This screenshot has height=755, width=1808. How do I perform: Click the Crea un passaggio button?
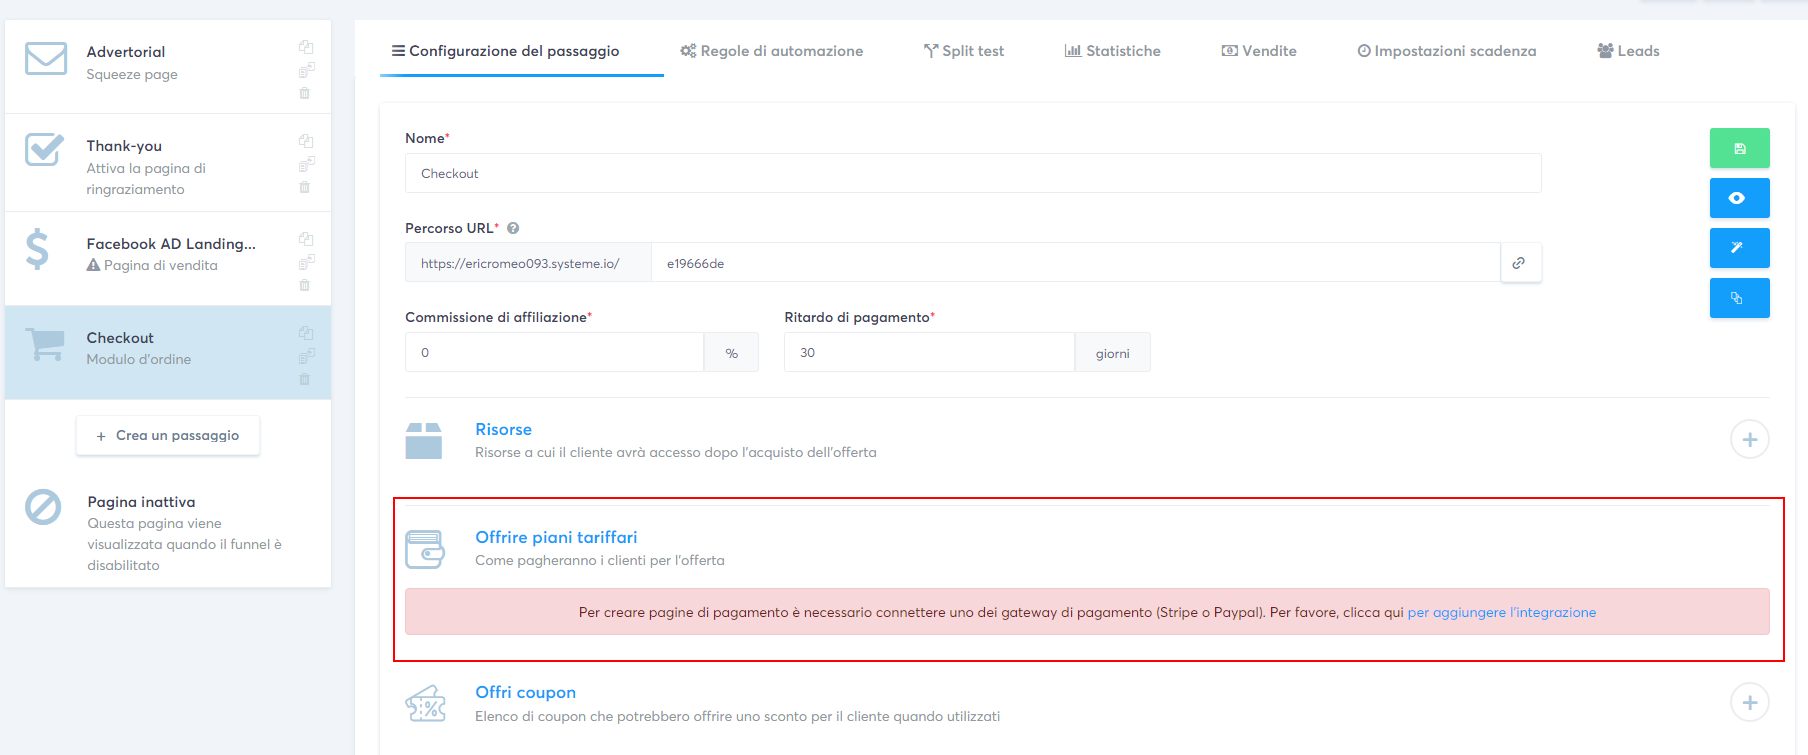pos(167,435)
